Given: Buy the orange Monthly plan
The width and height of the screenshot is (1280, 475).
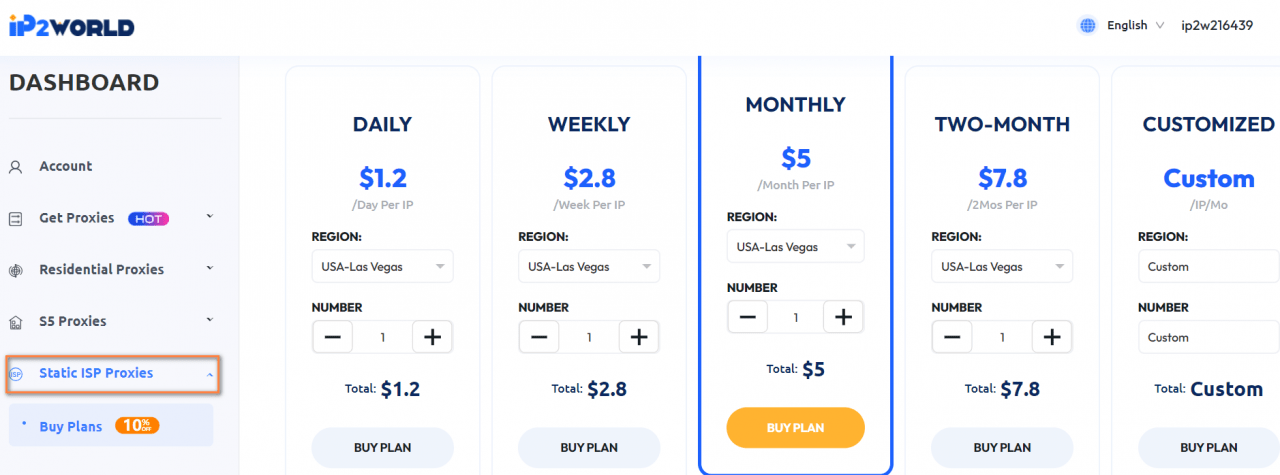Looking at the screenshot, I should [x=795, y=427].
